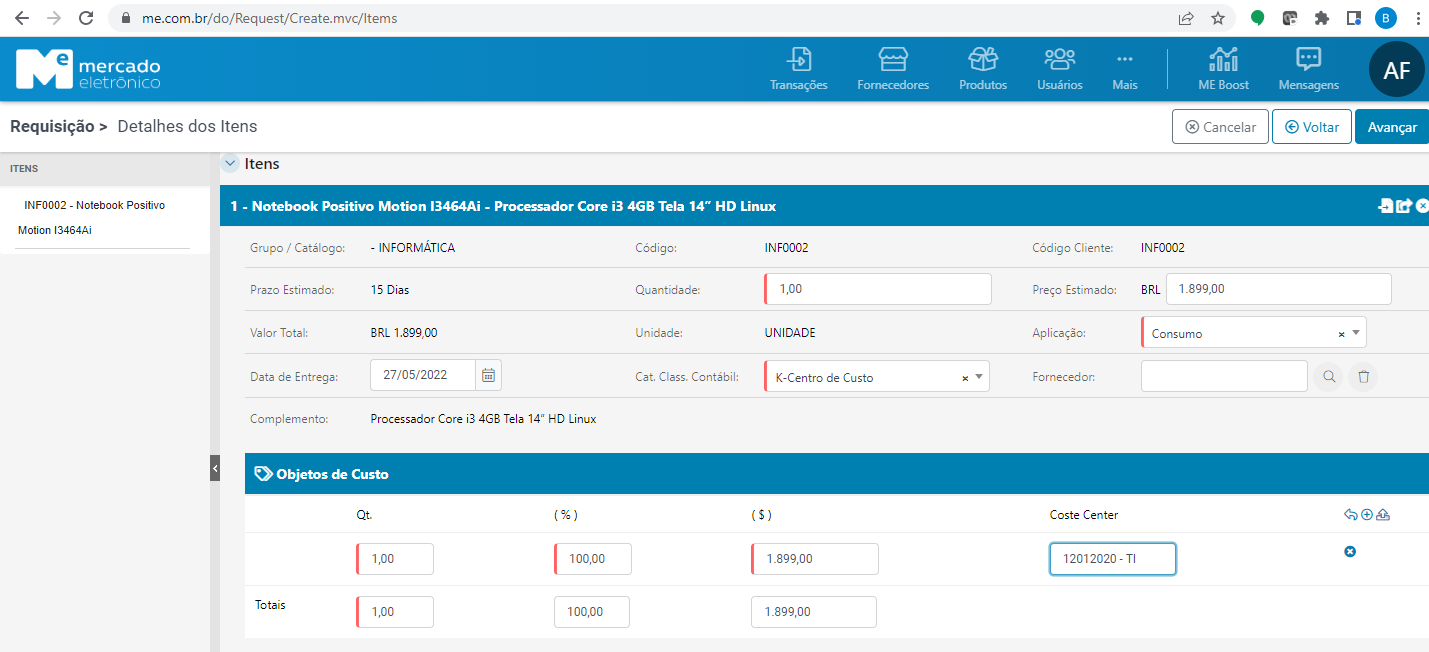The width and height of the screenshot is (1429, 652).
Task: Search for a Fornecedor with magnifier icon
Action: 1328,377
